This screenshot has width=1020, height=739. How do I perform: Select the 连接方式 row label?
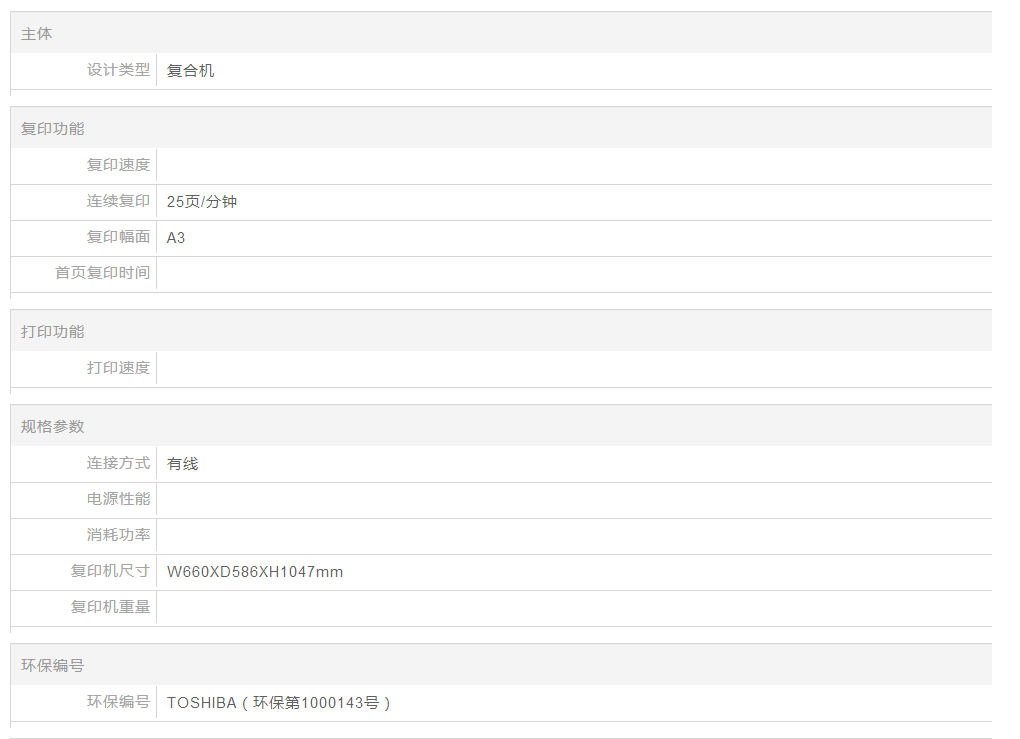(x=118, y=463)
